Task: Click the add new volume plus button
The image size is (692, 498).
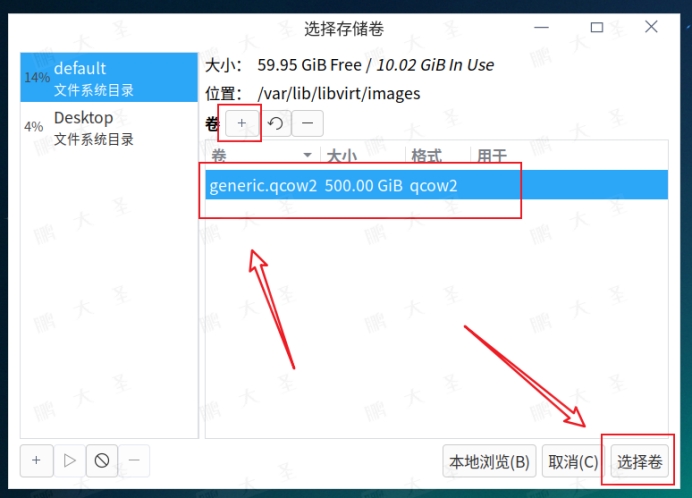Action: pyautogui.click(x=241, y=123)
